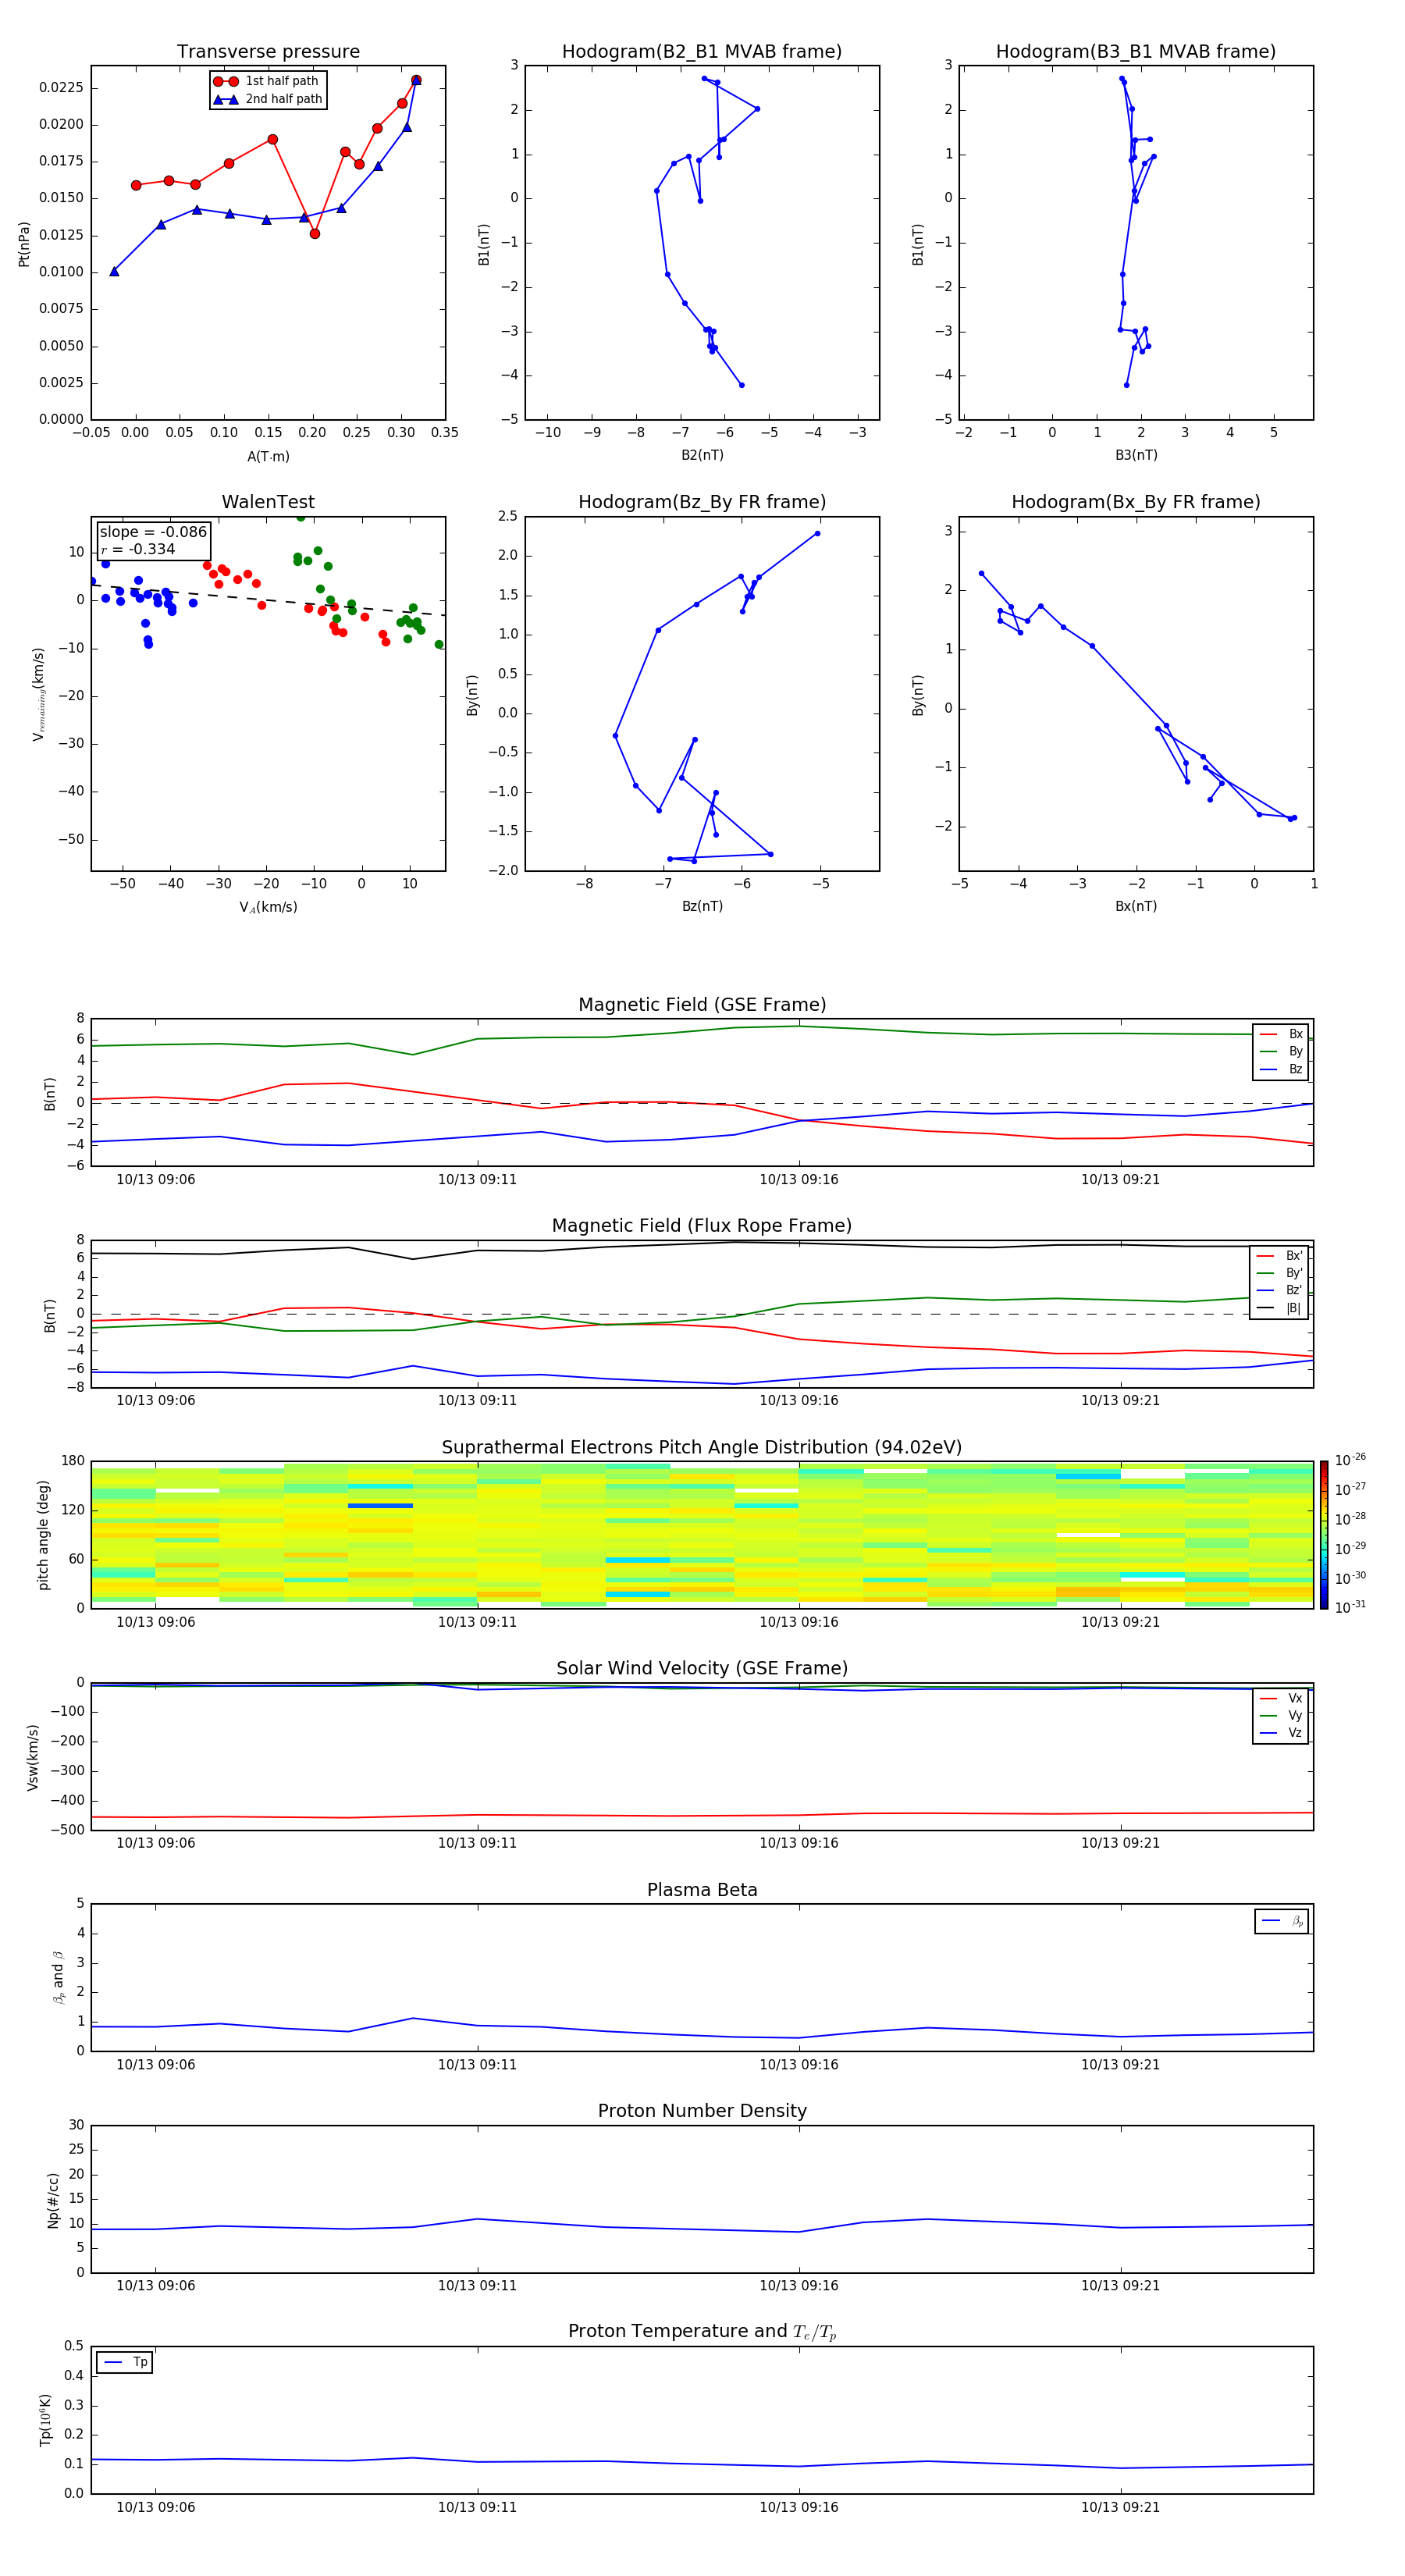Click the Hodogram(B2_B1 MVAB frame) title
1405x2576 pixels.
click(702, 52)
